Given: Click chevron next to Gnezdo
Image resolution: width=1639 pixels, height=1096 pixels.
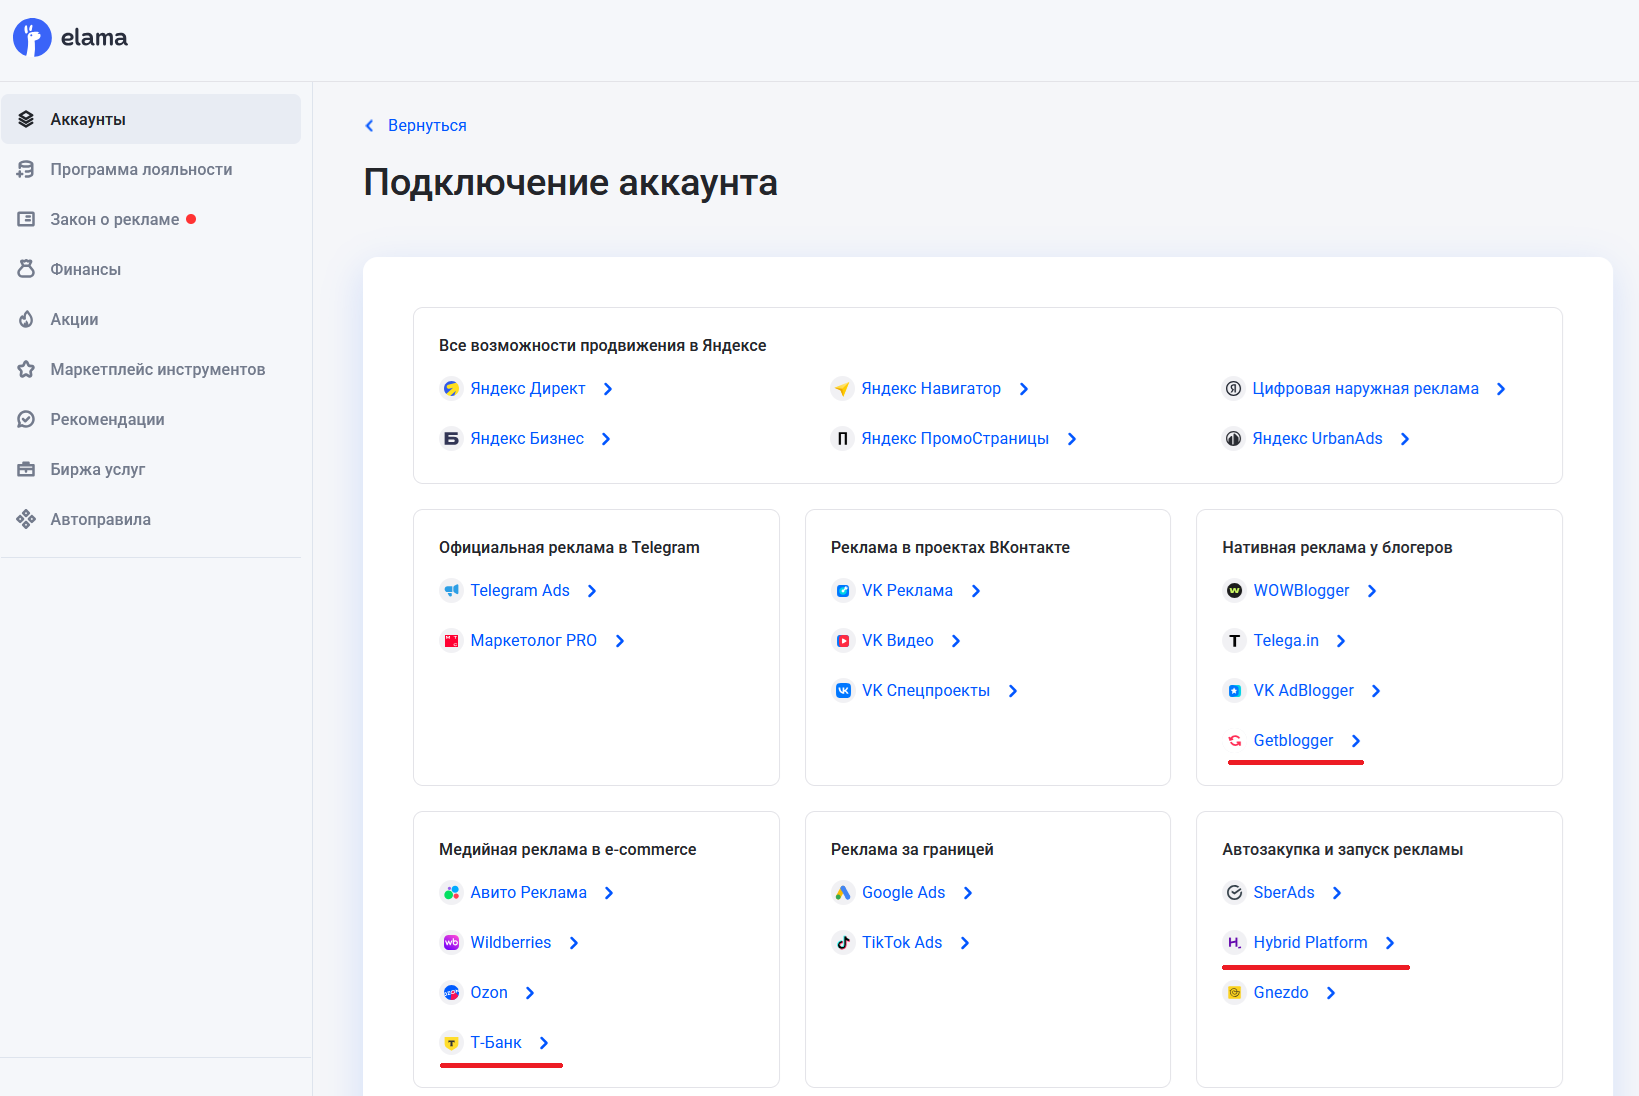Looking at the screenshot, I should (1331, 993).
